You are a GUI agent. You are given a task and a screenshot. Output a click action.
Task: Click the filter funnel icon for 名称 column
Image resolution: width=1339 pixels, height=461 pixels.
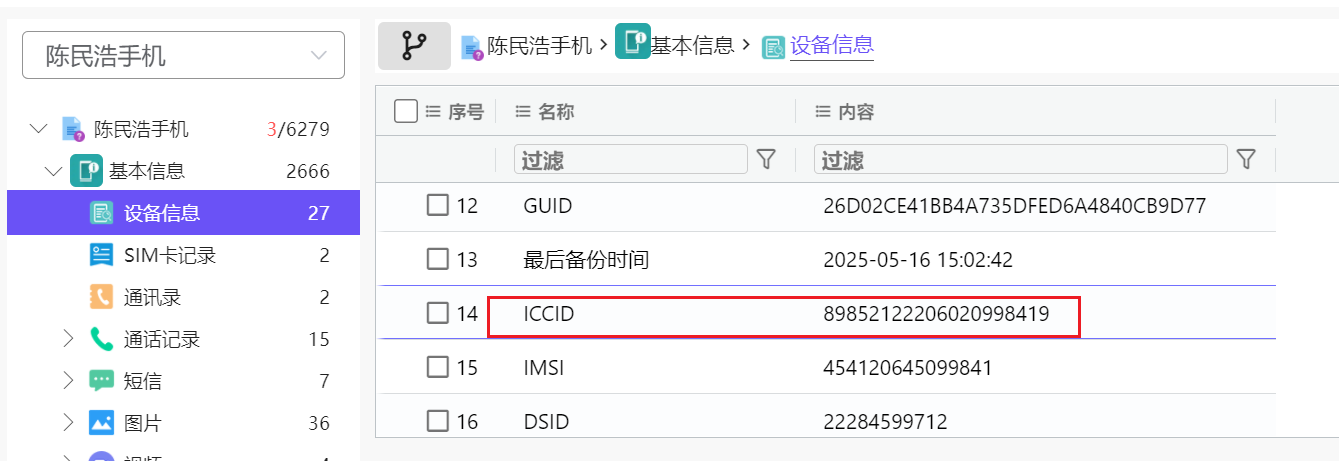point(766,159)
